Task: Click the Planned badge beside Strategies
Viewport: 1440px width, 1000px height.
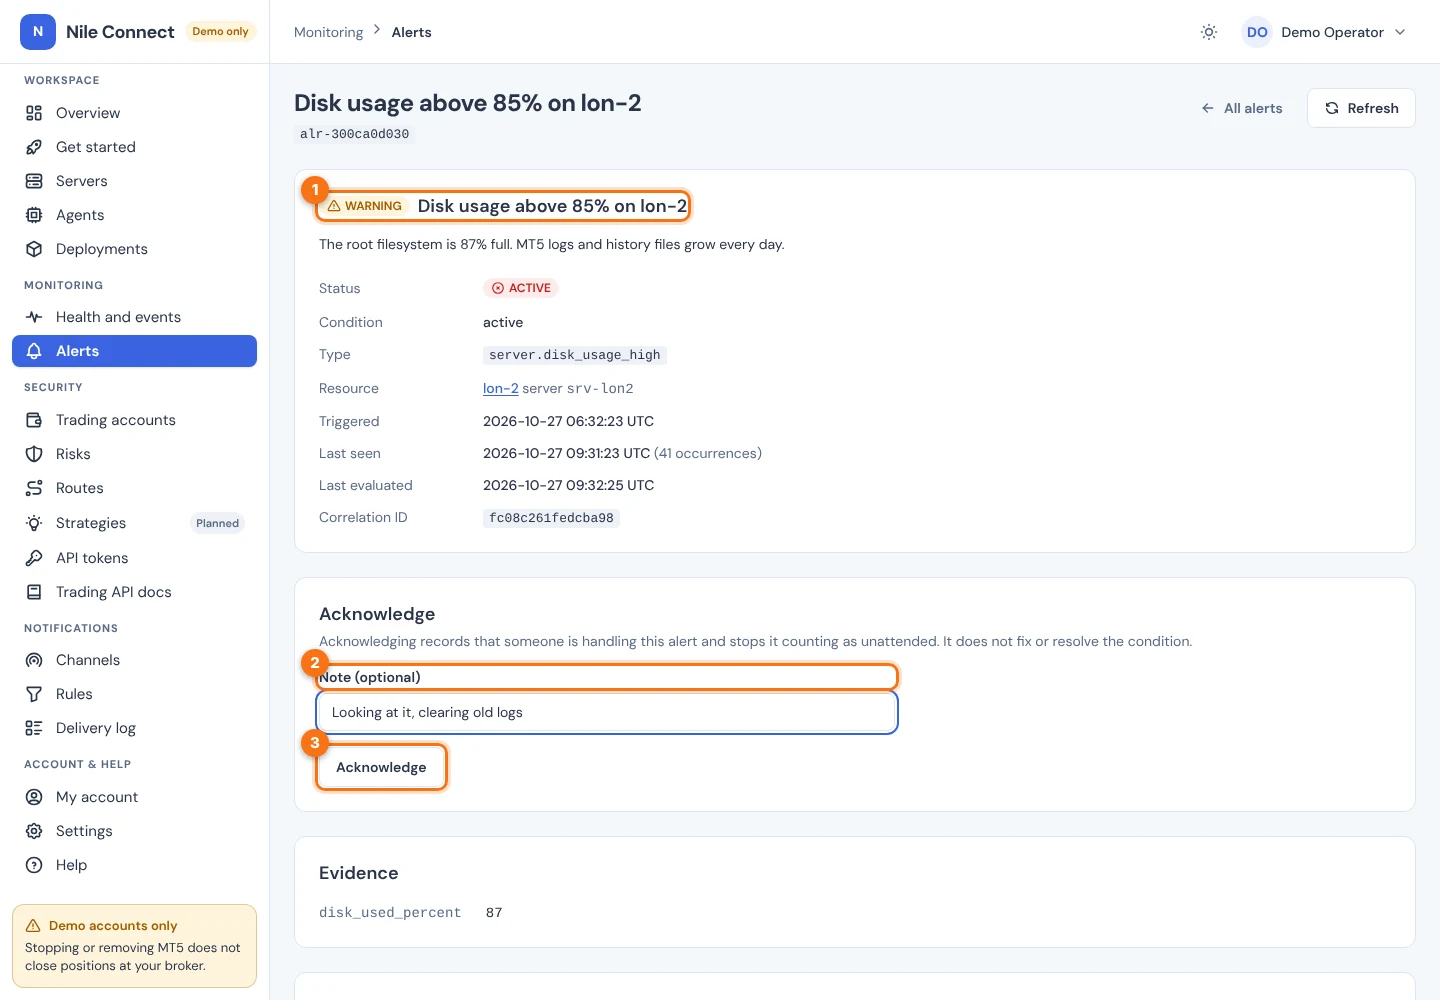Action: (x=218, y=523)
